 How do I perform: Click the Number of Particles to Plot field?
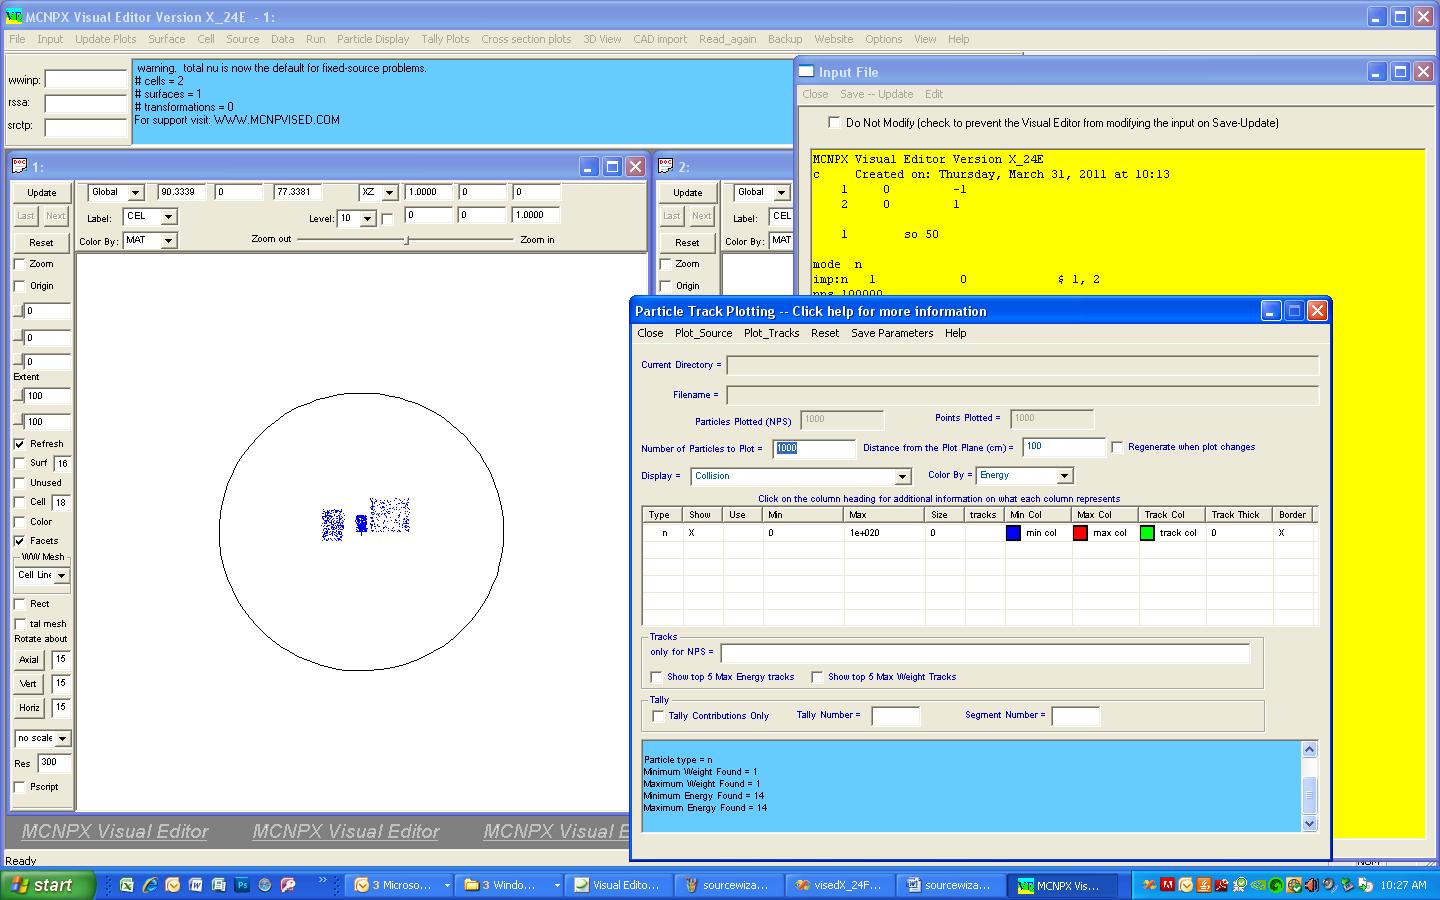click(814, 448)
